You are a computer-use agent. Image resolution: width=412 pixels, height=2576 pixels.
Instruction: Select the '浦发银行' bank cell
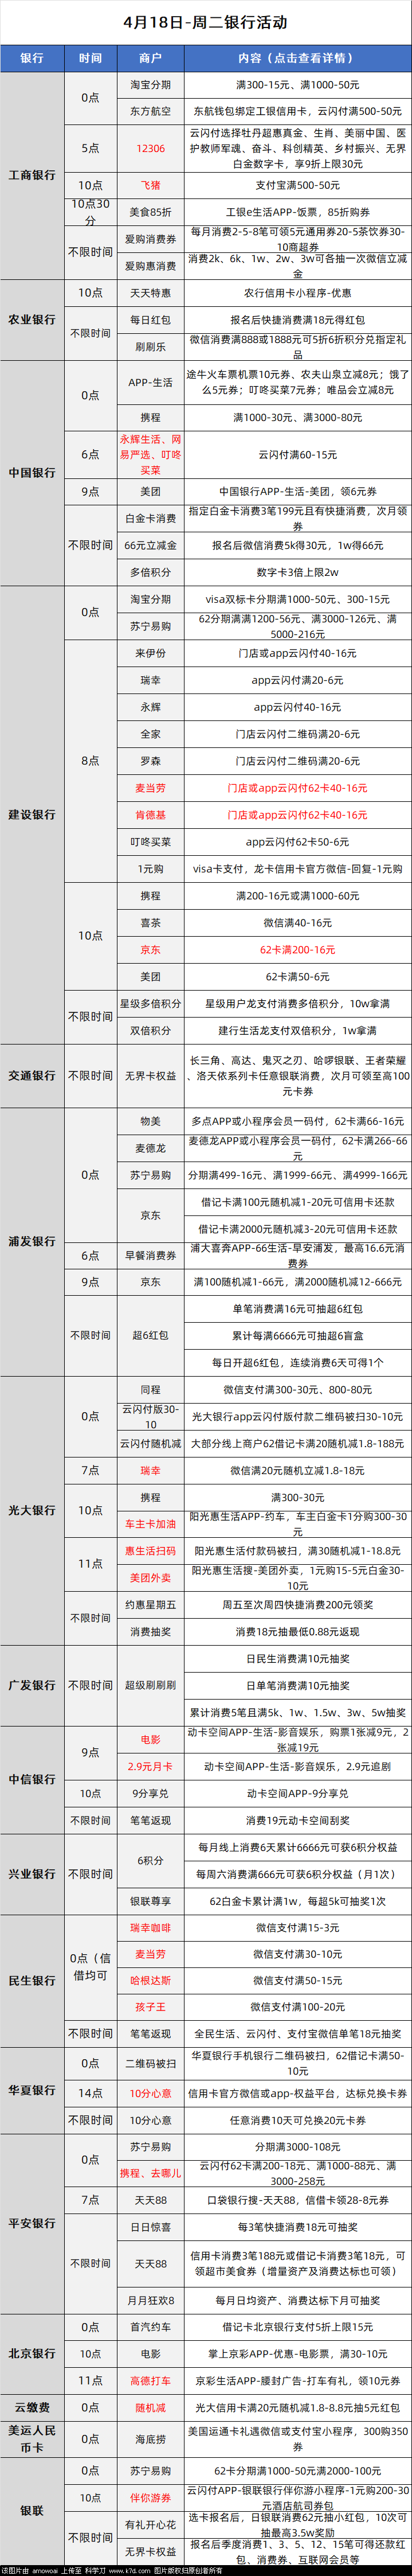point(32,1241)
